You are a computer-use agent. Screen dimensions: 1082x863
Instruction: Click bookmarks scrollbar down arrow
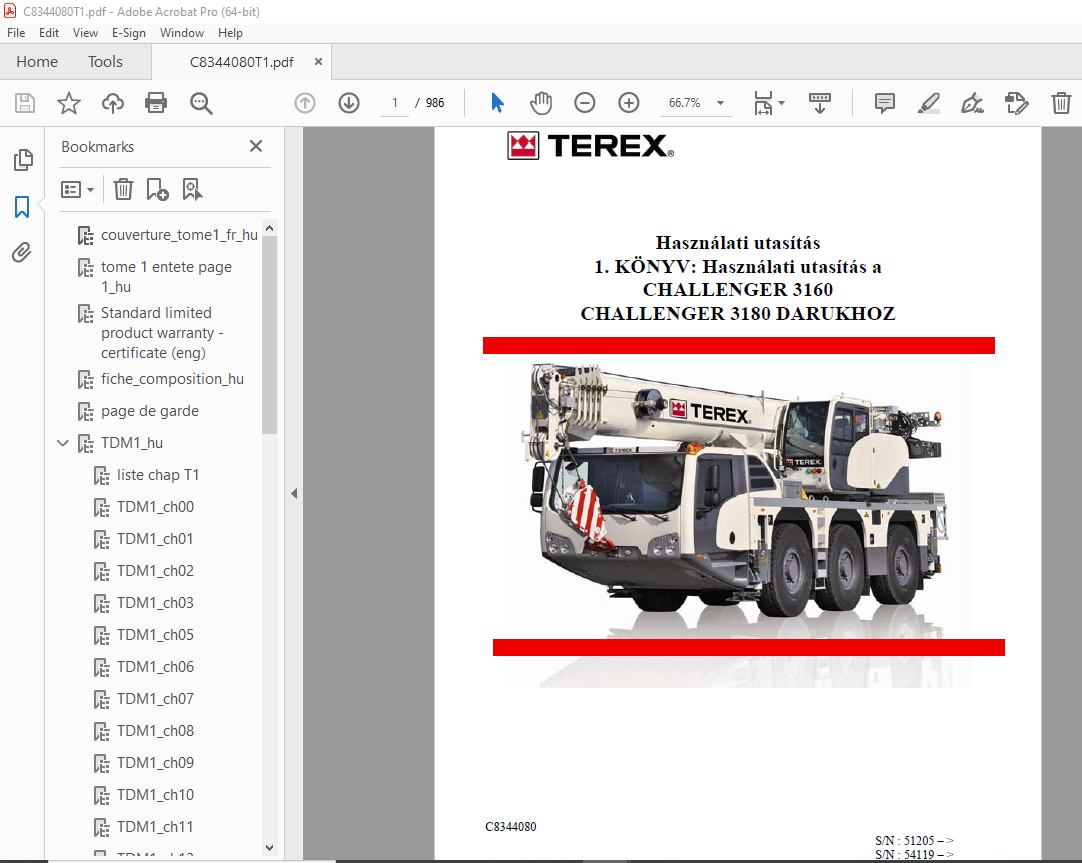pyautogui.click(x=270, y=848)
